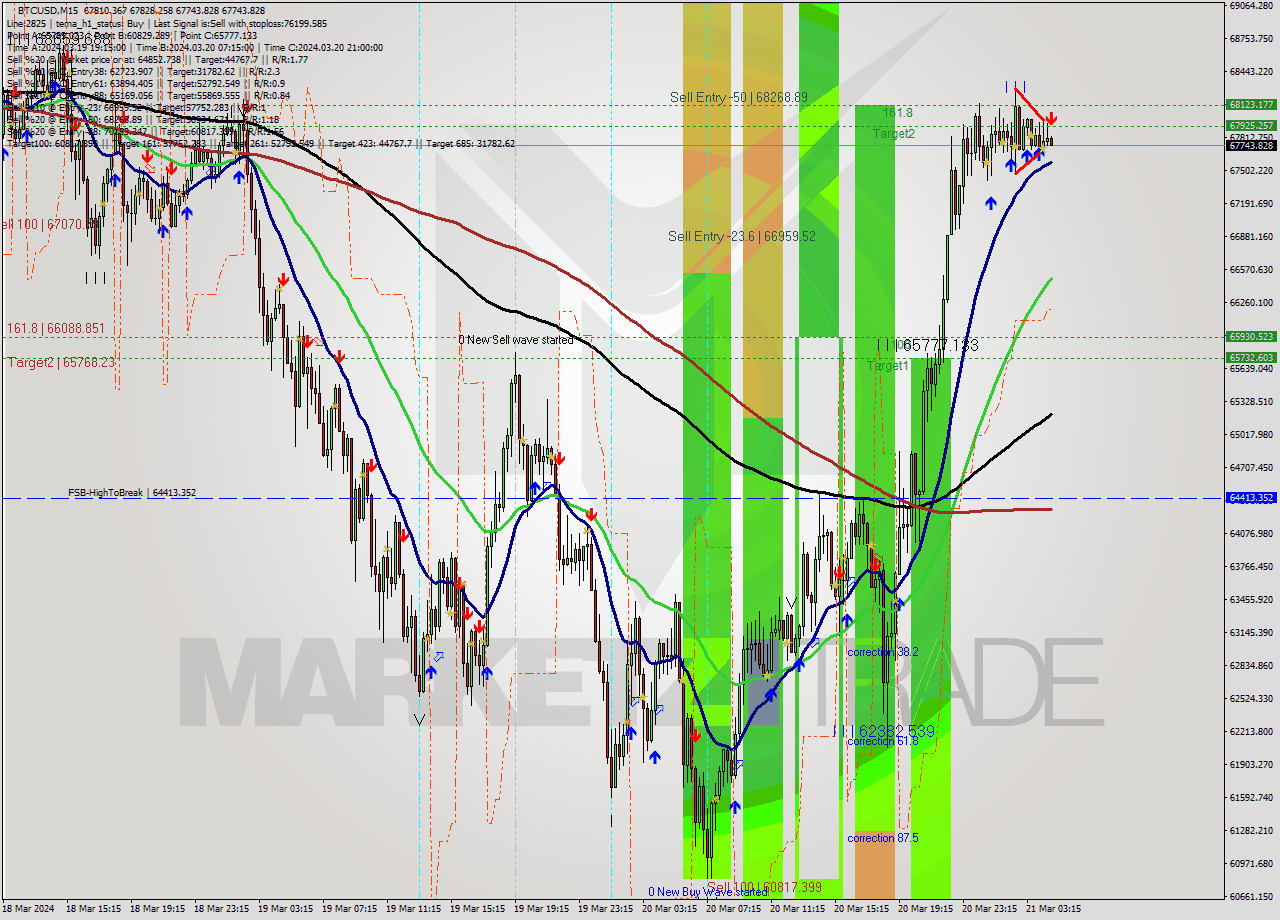
Task: Click the blue 64413.352 price tag
Action: tap(1251, 498)
